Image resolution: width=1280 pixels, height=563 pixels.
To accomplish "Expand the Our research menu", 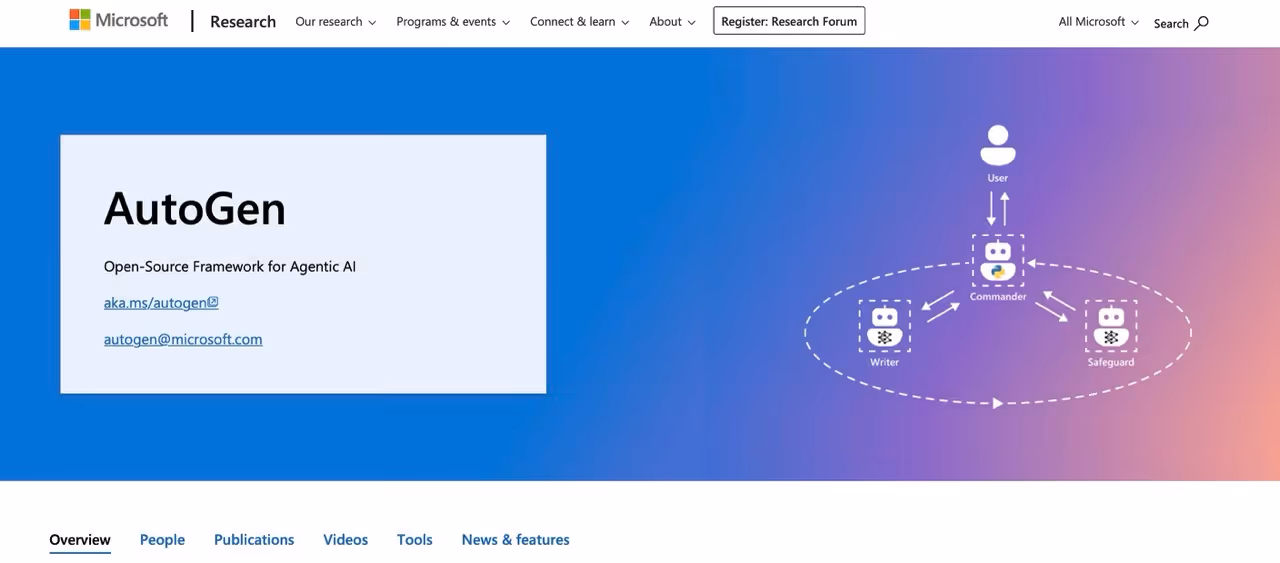I will click(x=336, y=21).
